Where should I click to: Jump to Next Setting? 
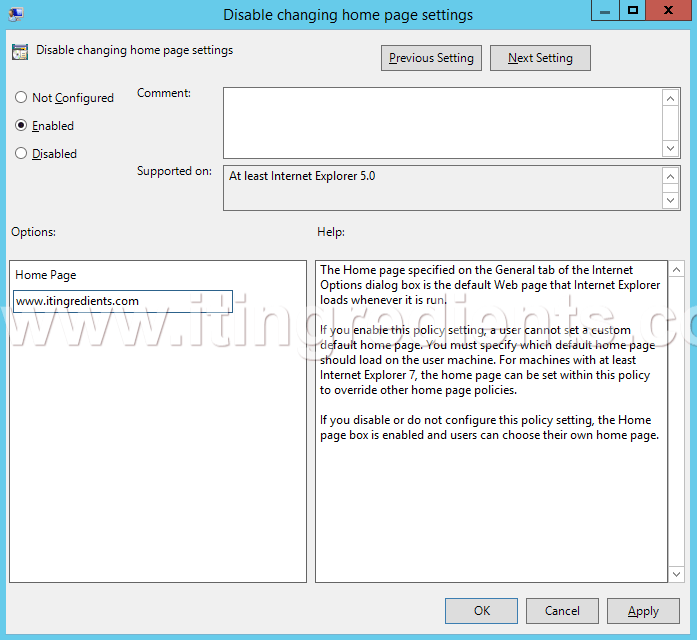point(540,58)
